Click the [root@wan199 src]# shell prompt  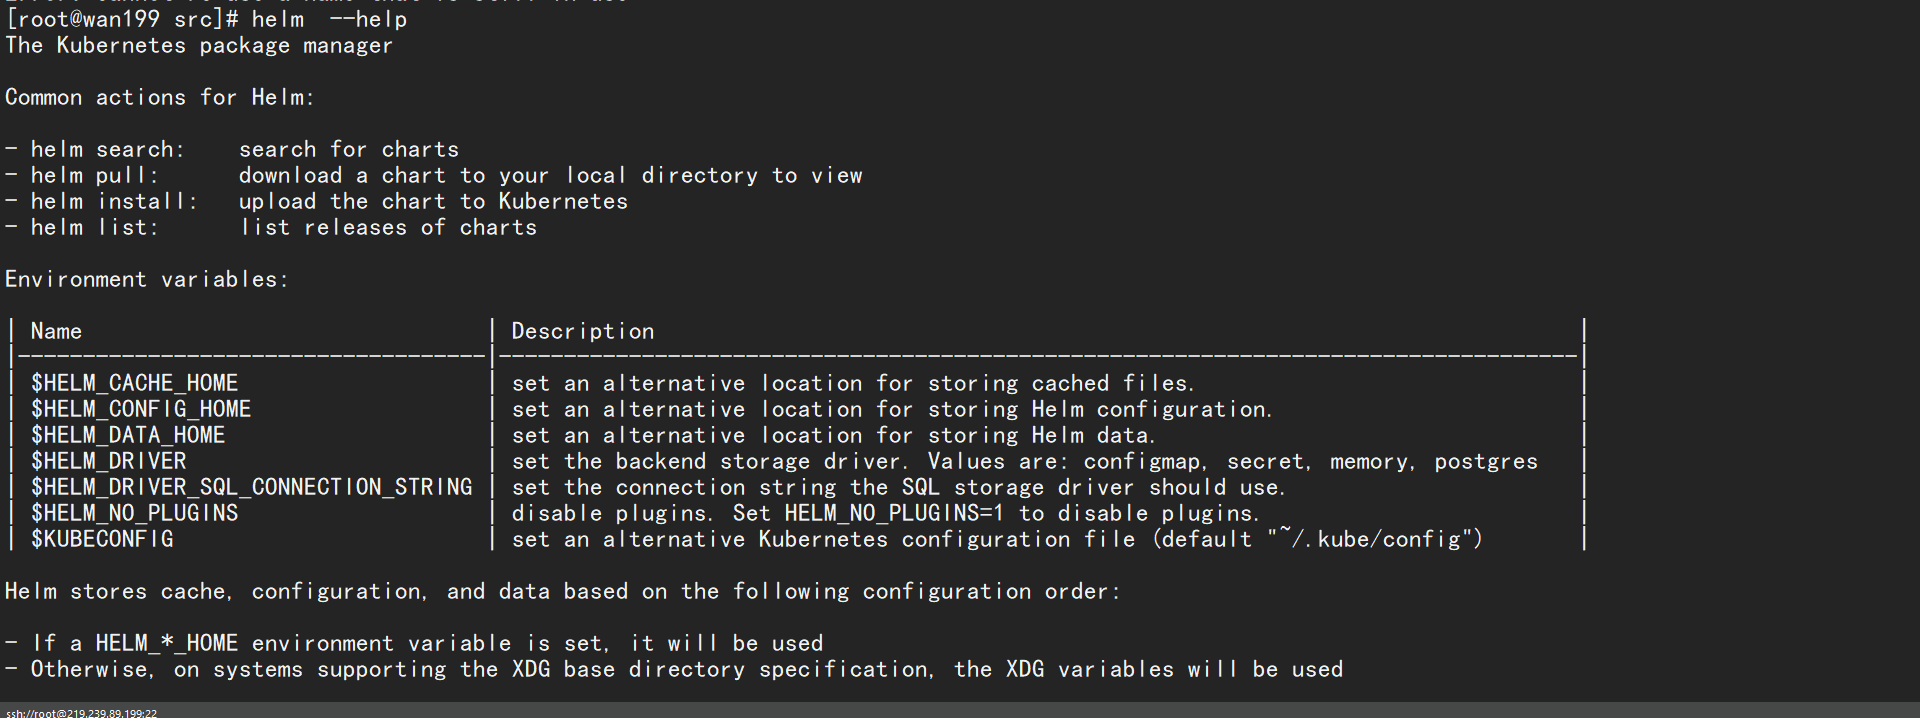pyautogui.click(x=122, y=19)
